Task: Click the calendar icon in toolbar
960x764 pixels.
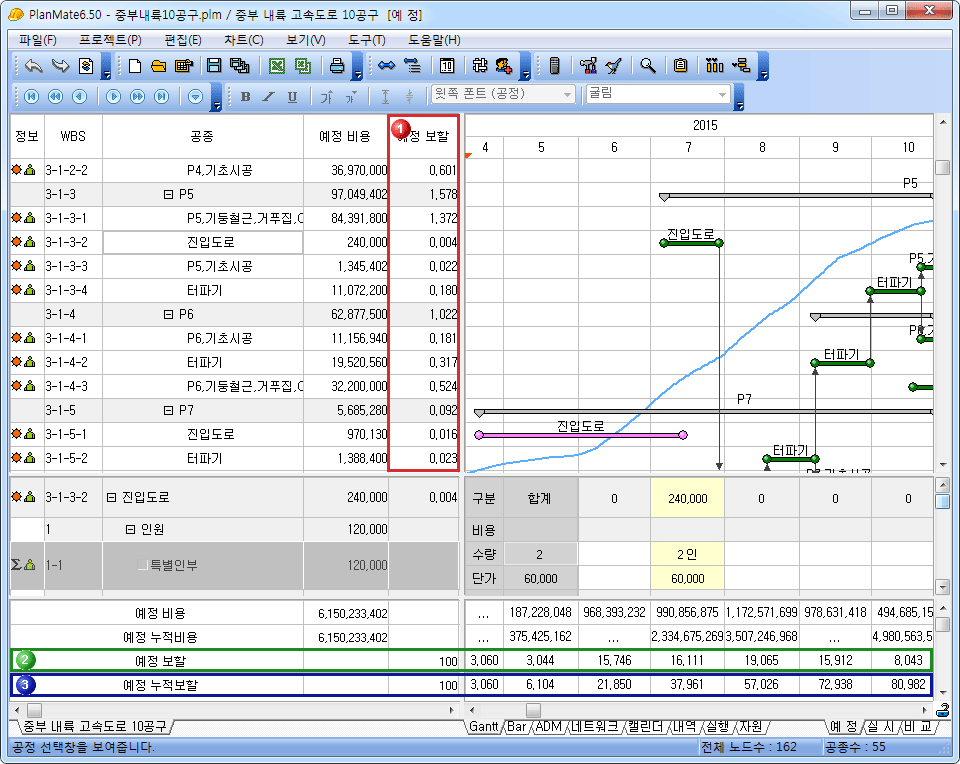Action: [446, 66]
